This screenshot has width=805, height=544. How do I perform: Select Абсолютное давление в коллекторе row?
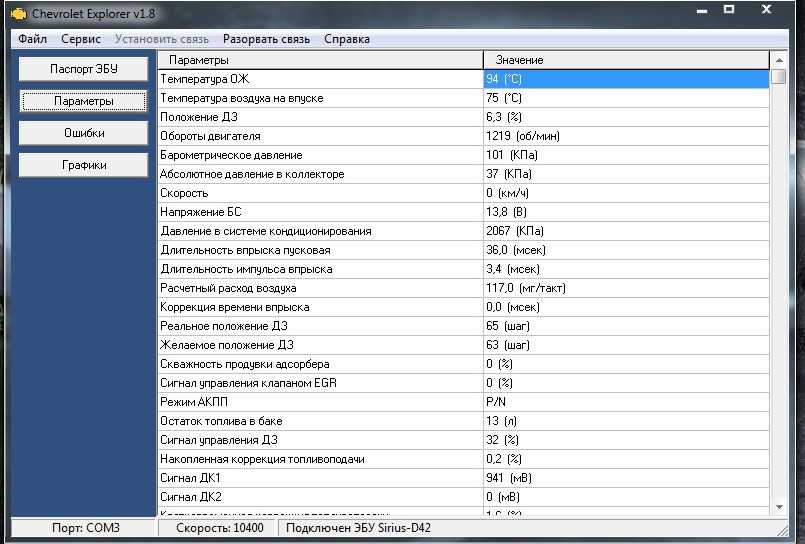tap(463, 174)
